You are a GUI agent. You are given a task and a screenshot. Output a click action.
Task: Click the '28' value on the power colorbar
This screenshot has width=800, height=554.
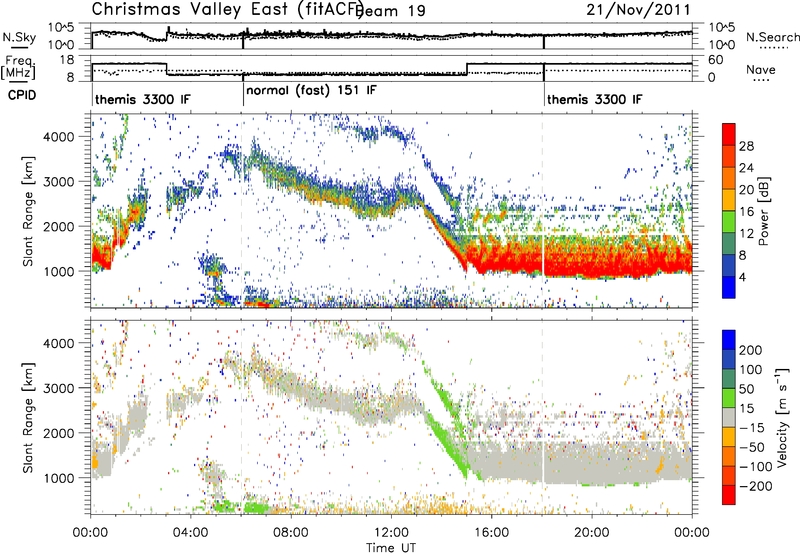coord(746,146)
